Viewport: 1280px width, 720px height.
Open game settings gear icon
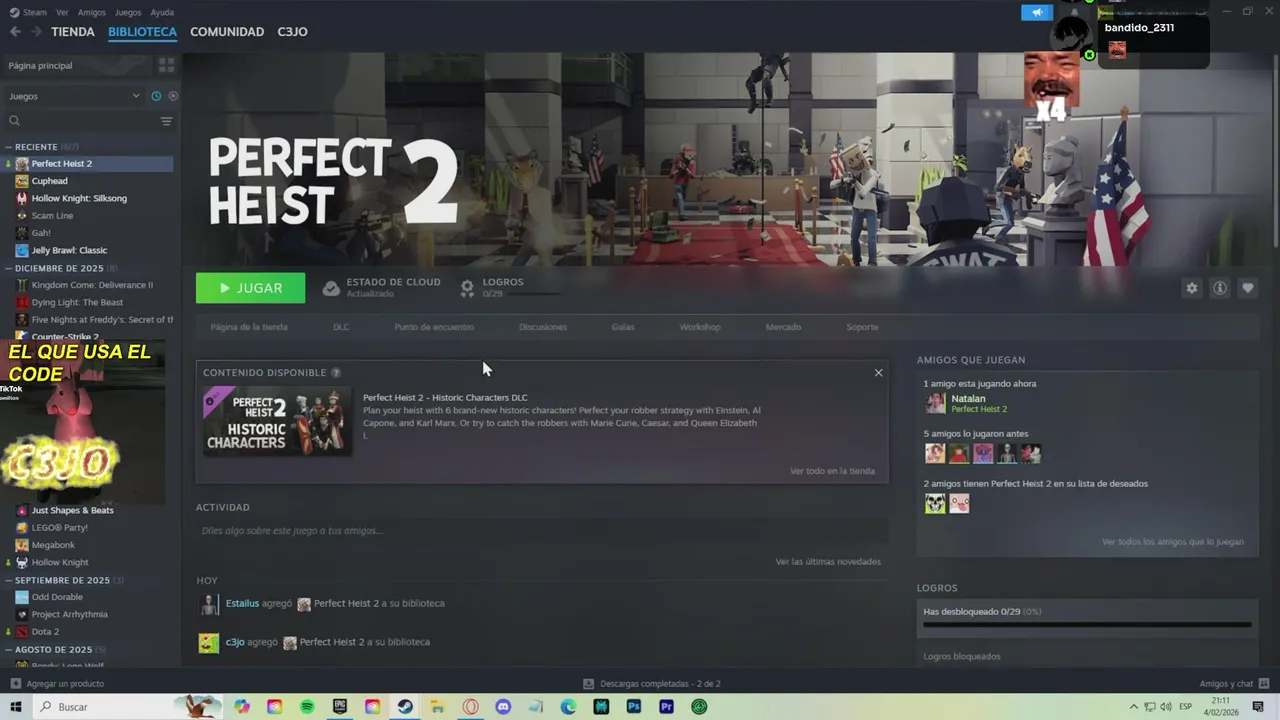pyautogui.click(x=1191, y=288)
